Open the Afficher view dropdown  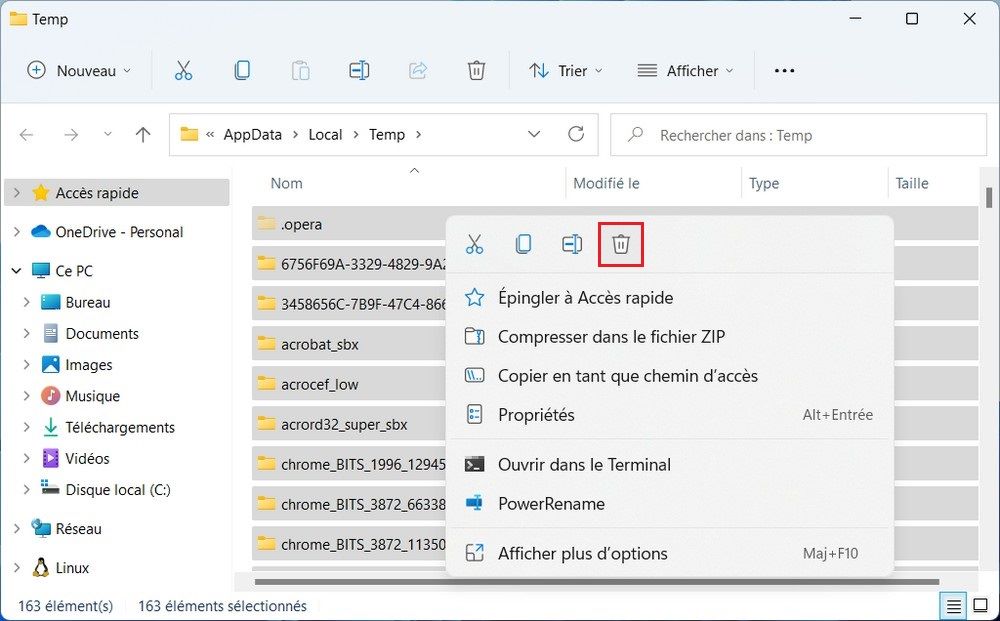(685, 71)
